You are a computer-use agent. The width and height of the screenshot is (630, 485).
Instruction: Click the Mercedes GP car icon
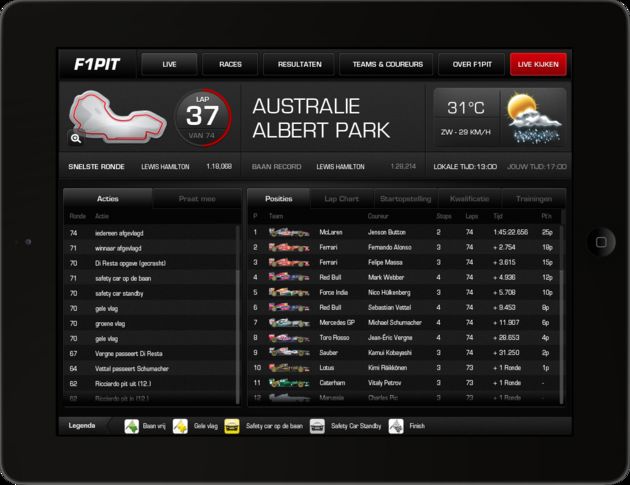[289, 323]
